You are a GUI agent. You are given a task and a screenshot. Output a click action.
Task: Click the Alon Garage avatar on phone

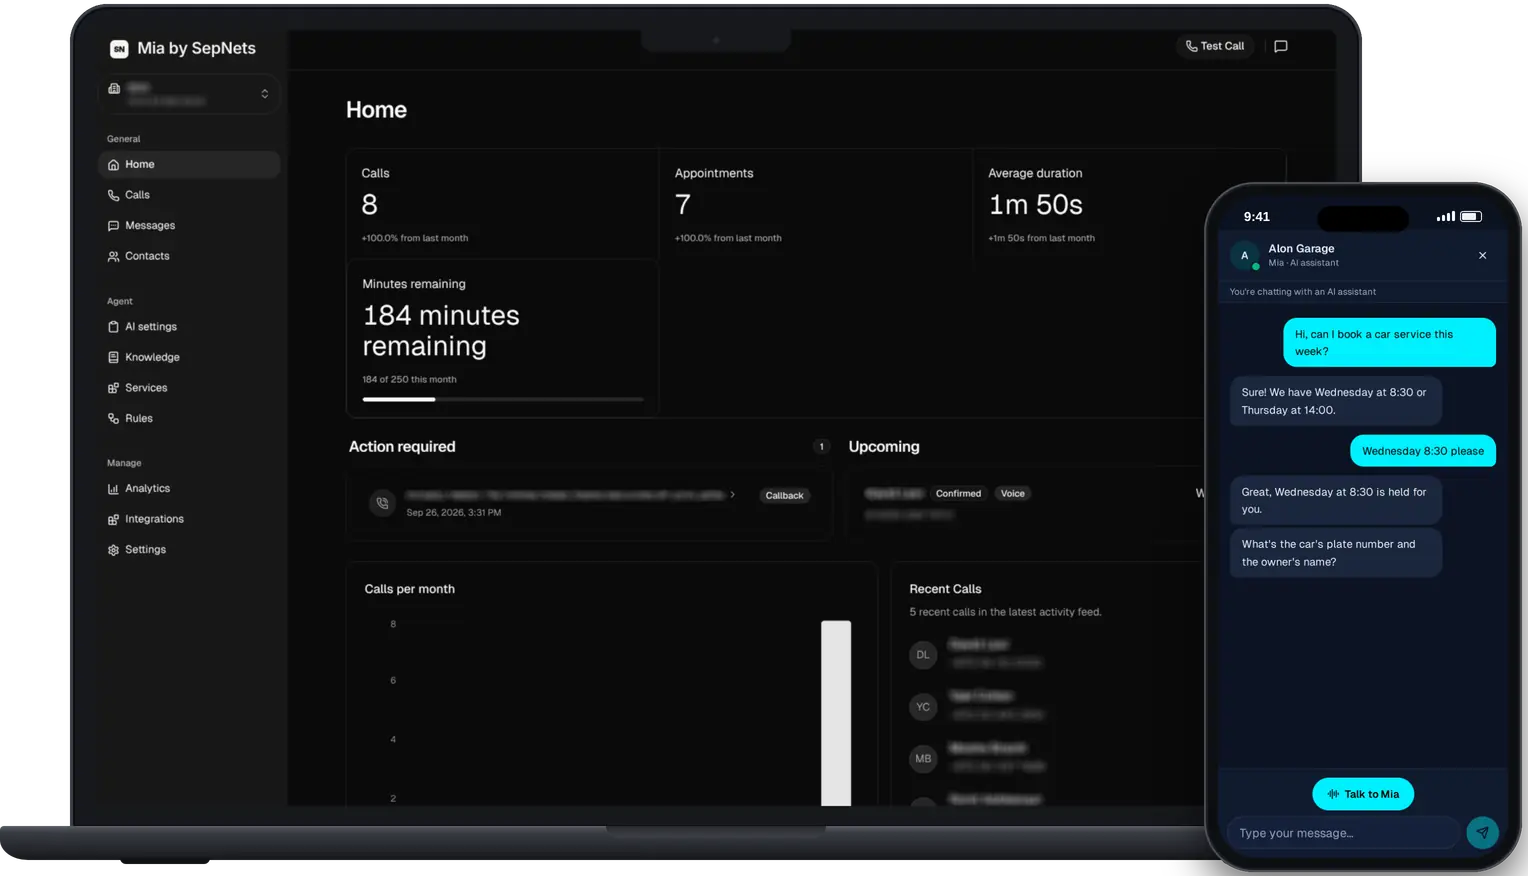tap(1245, 255)
